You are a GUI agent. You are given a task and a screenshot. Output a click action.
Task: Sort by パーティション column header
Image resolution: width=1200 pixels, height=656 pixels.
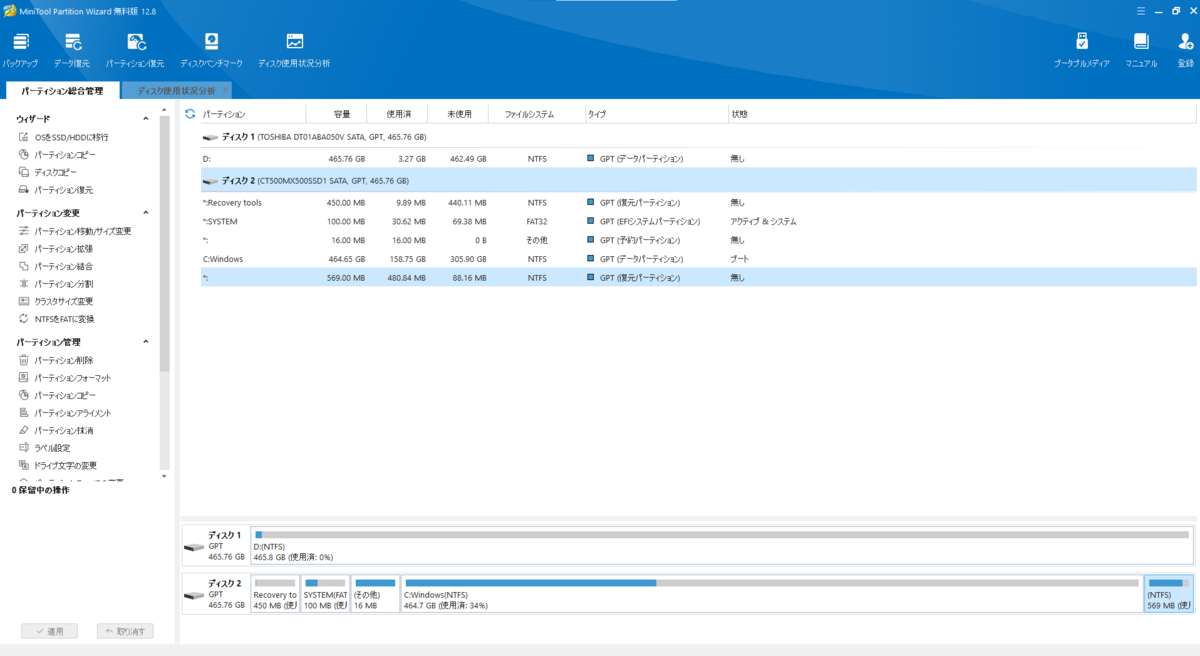click(x=253, y=114)
